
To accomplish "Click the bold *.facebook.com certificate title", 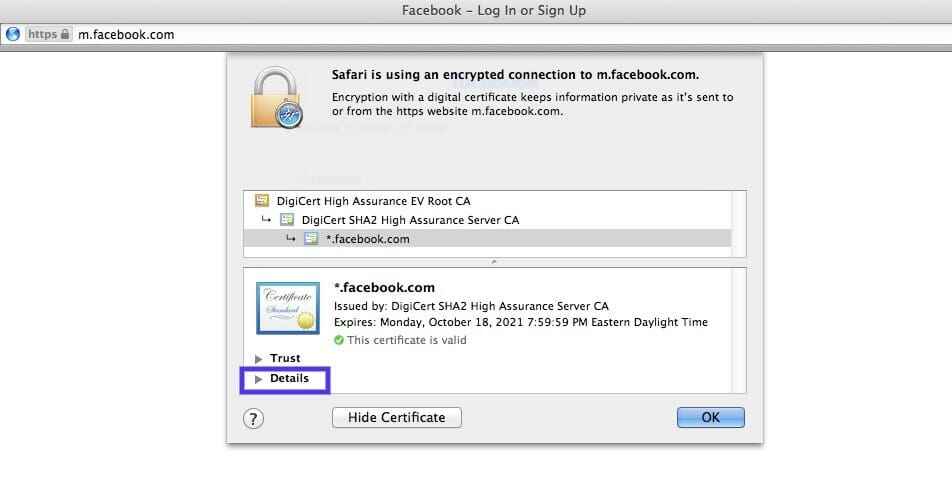I will (x=384, y=288).
